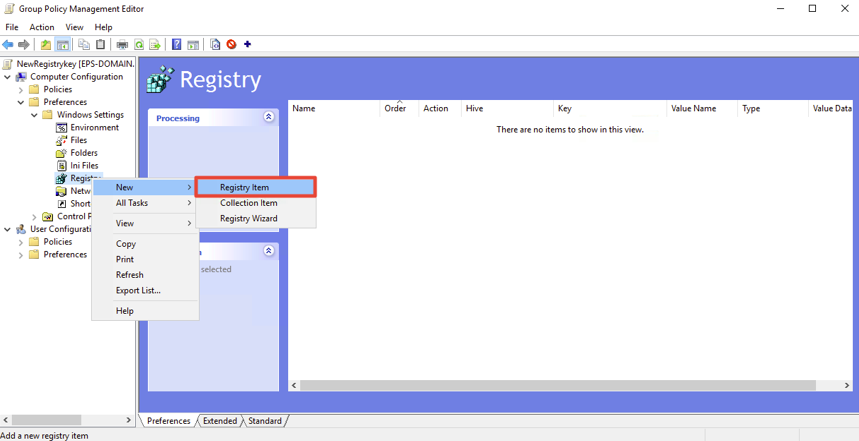Choose Registry Wizard from New submenu
The width and height of the screenshot is (859, 441).
[256, 218]
